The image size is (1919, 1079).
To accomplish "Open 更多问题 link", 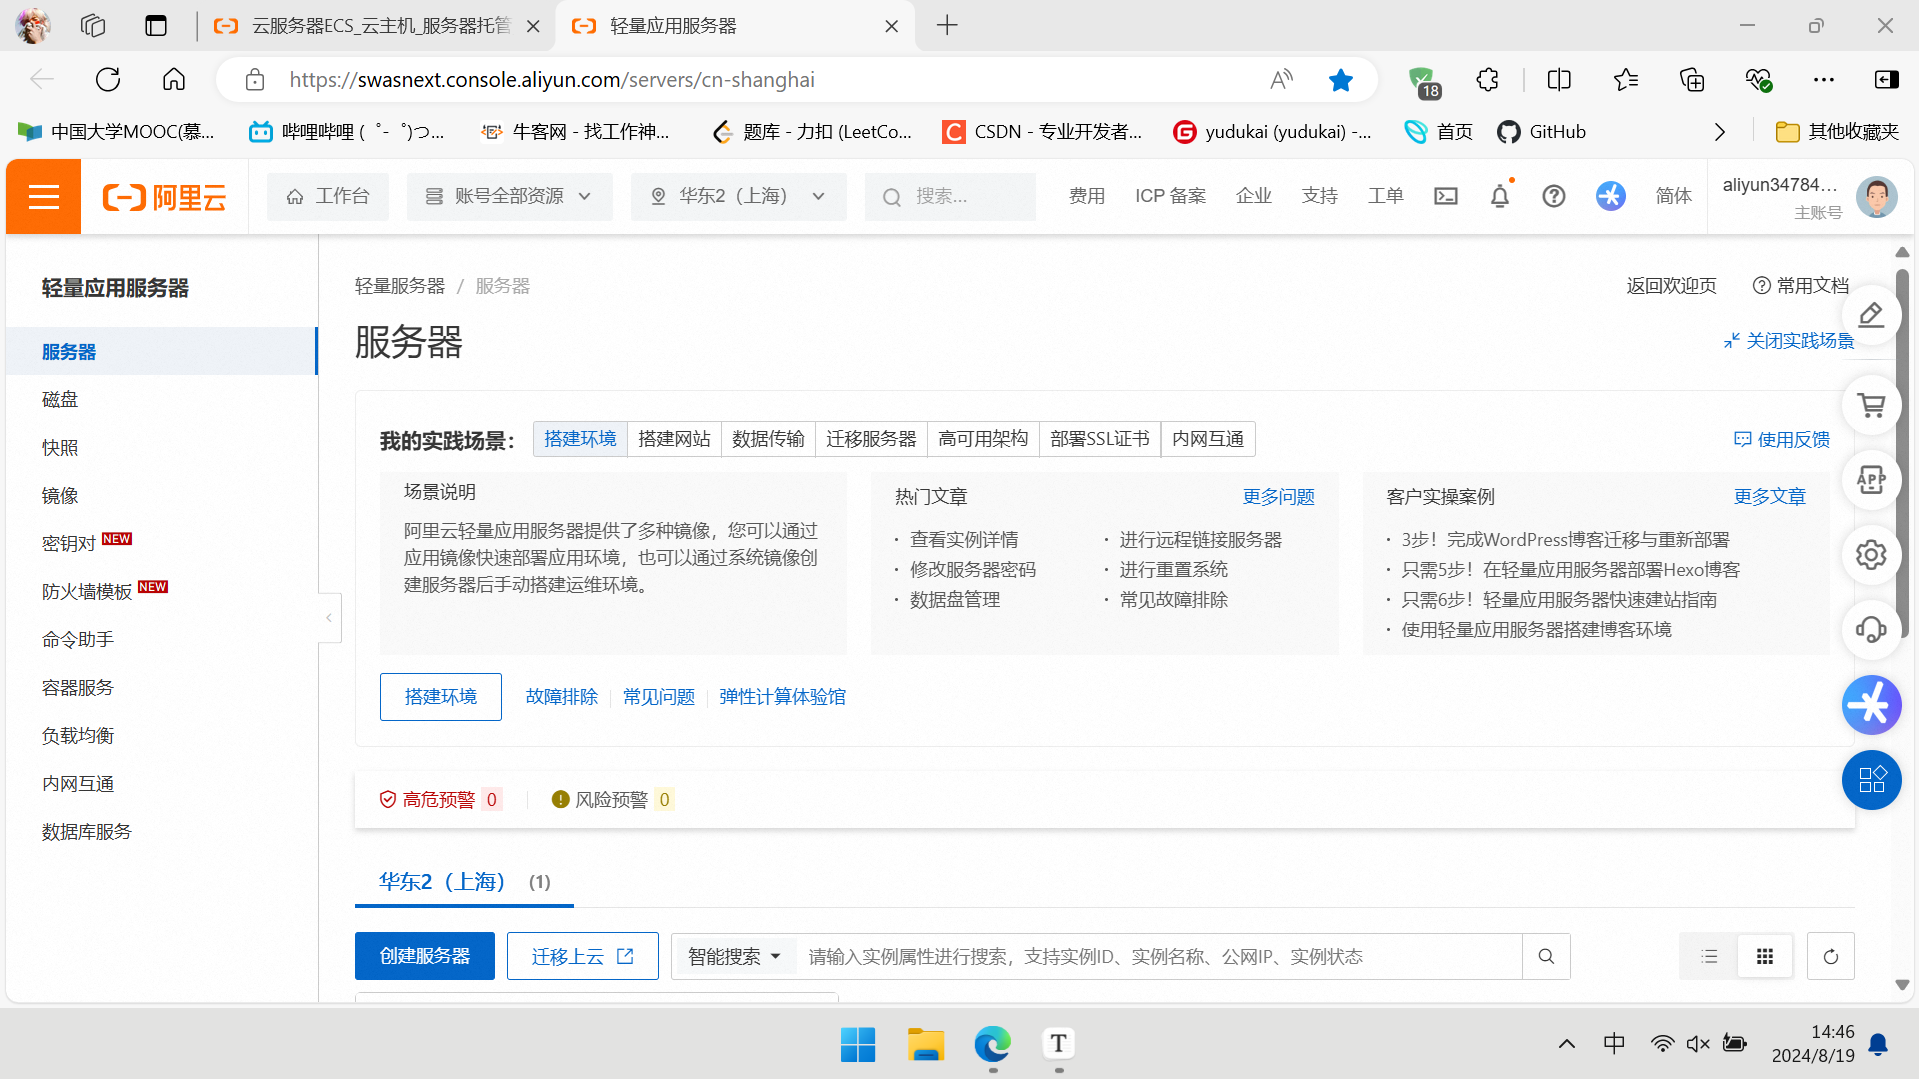I will tap(1279, 497).
